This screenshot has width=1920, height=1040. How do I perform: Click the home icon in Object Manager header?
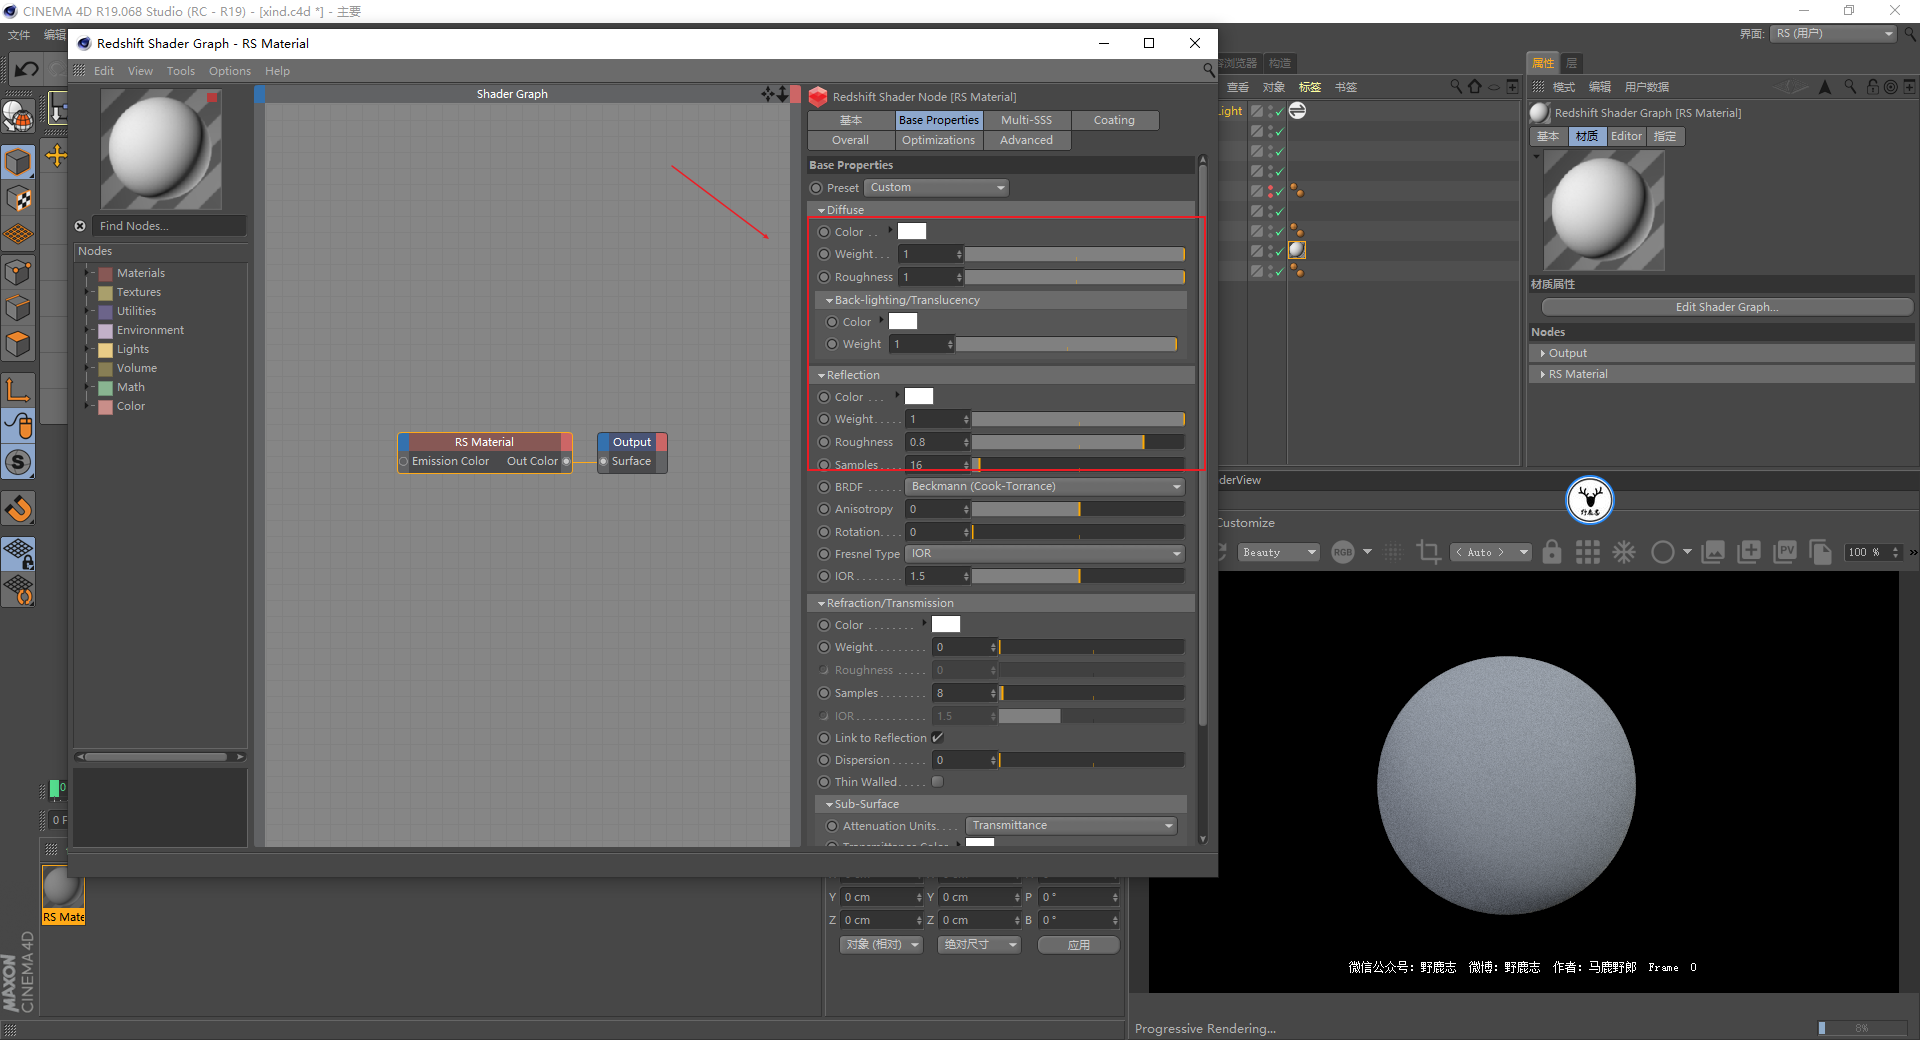[x=1474, y=87]
